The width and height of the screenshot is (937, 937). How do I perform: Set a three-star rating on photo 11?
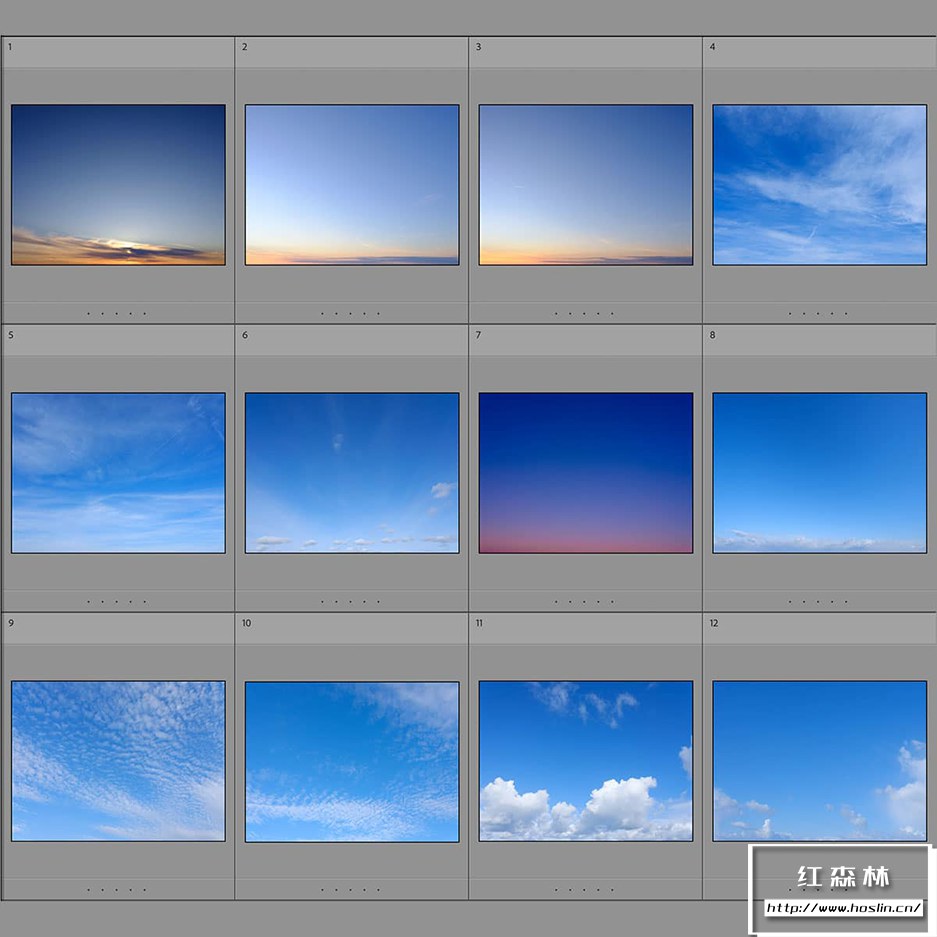584,890
